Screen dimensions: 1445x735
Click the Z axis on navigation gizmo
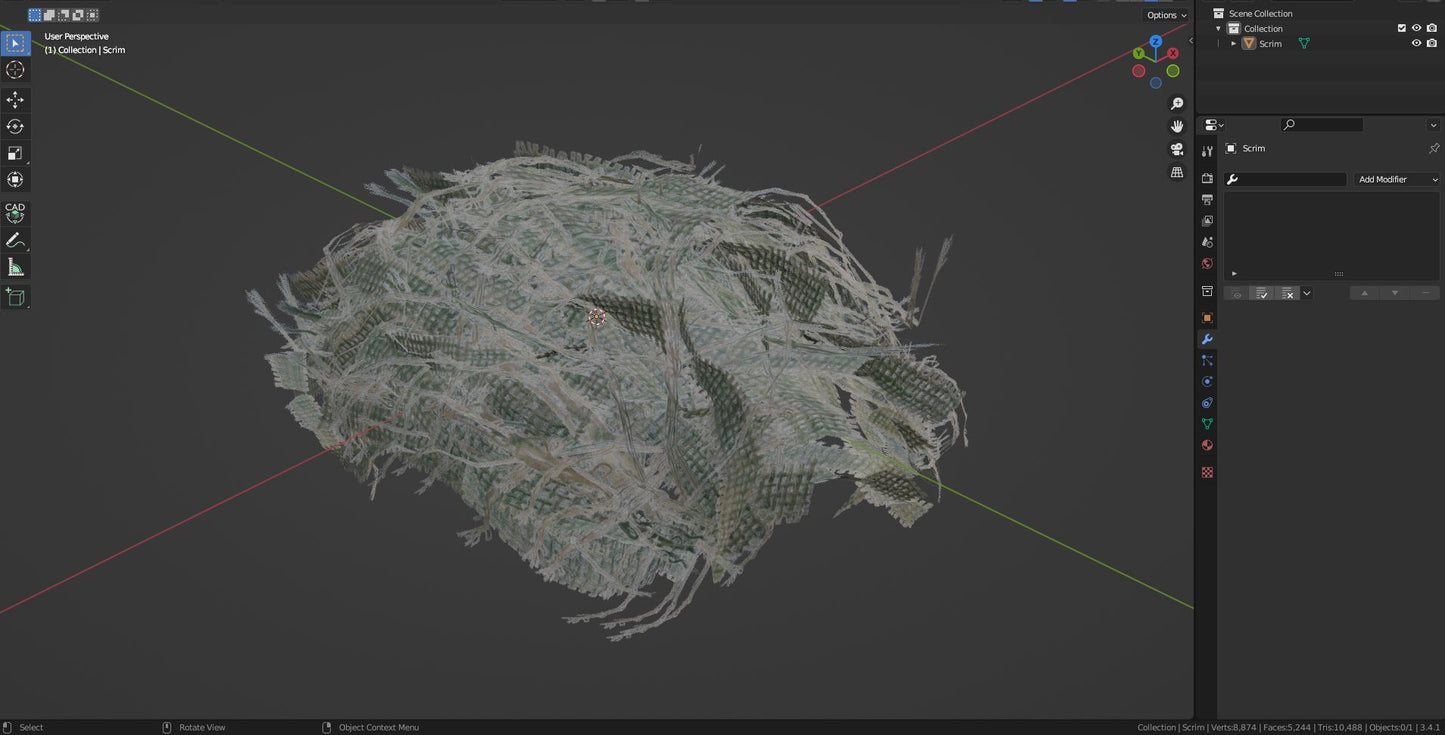[1155, 42]
